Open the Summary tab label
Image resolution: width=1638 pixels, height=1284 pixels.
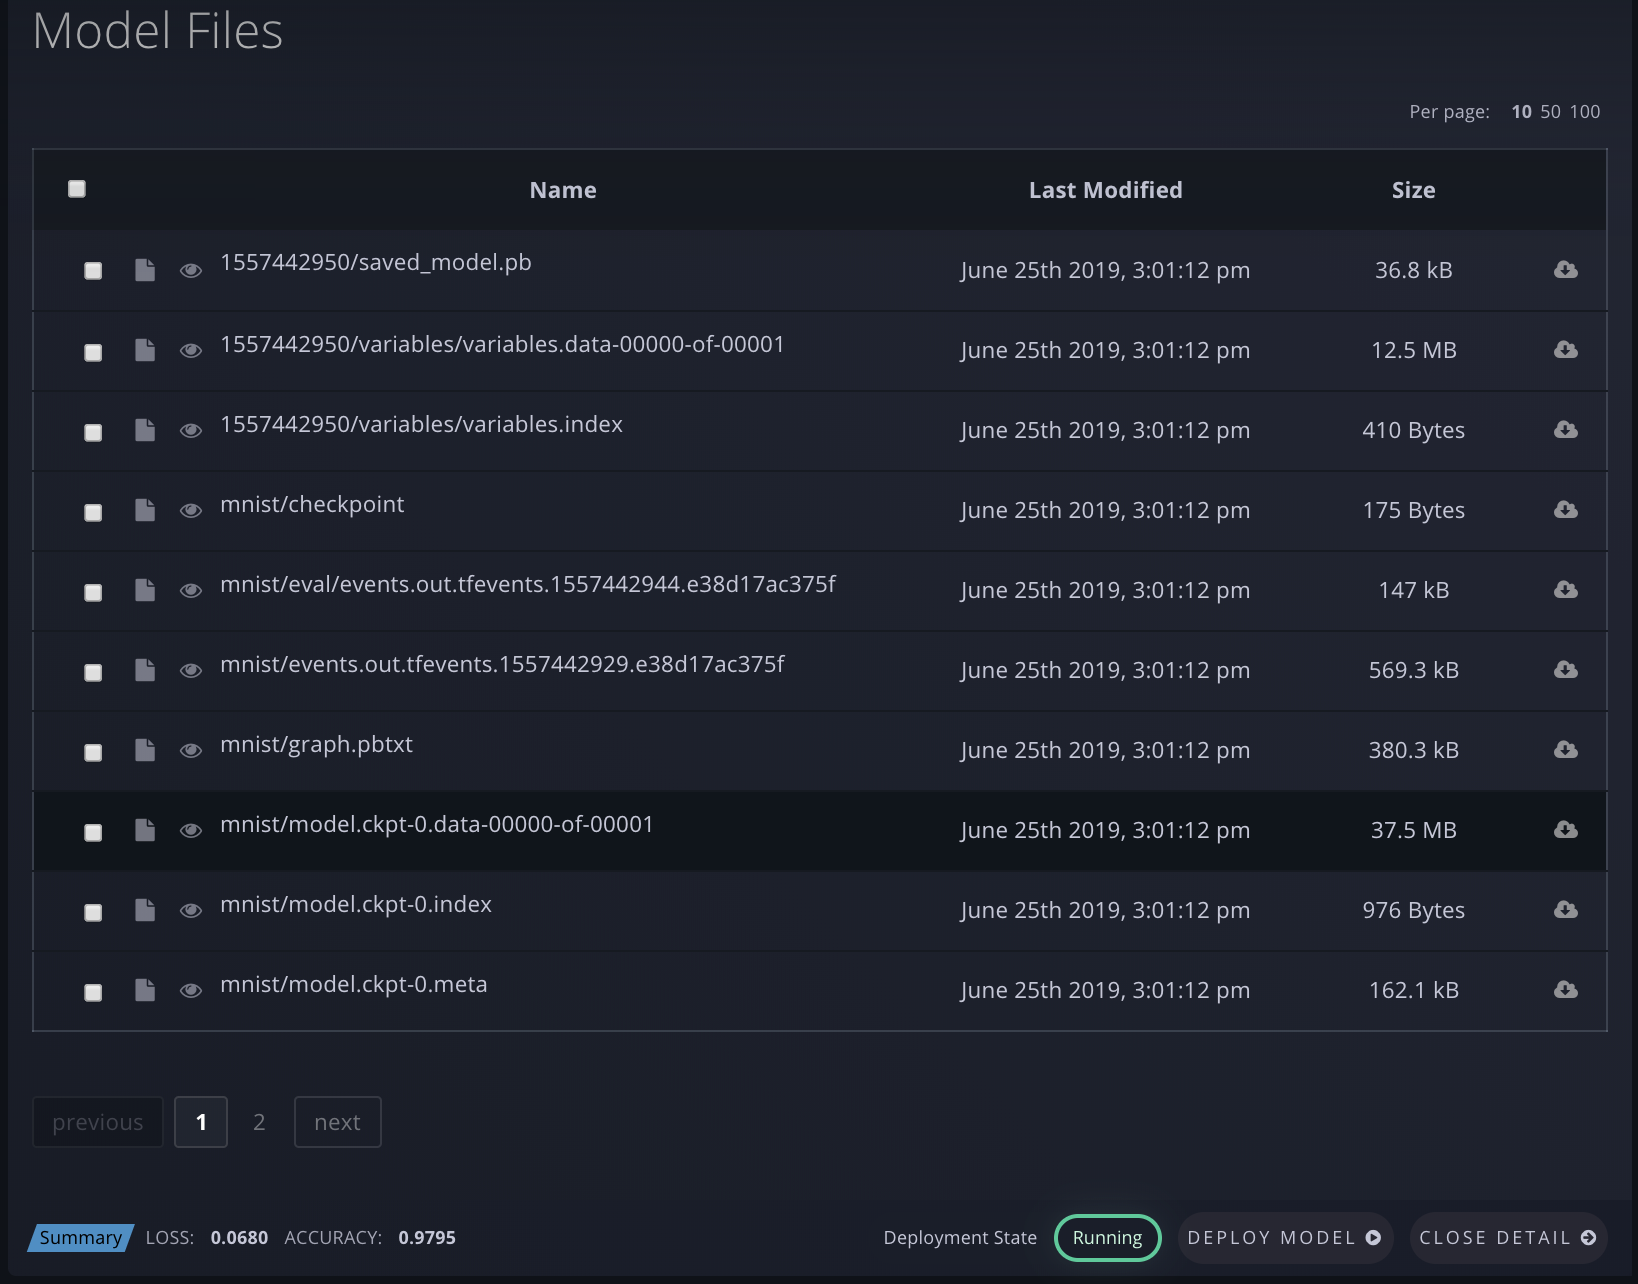[81, 1238]
